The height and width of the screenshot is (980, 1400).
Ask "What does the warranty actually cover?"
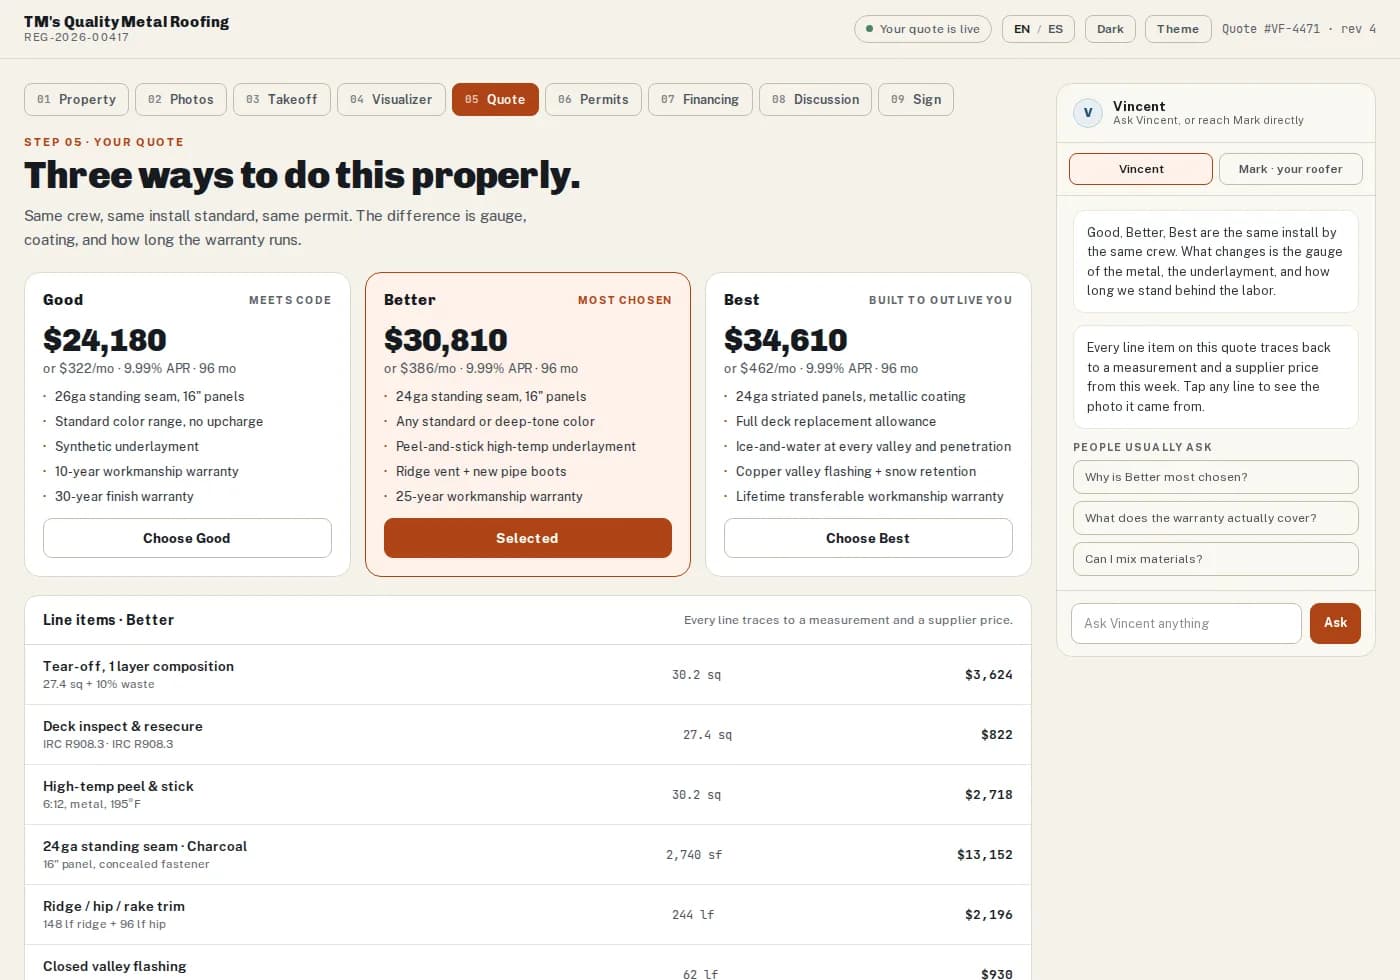coord(1216,518)
